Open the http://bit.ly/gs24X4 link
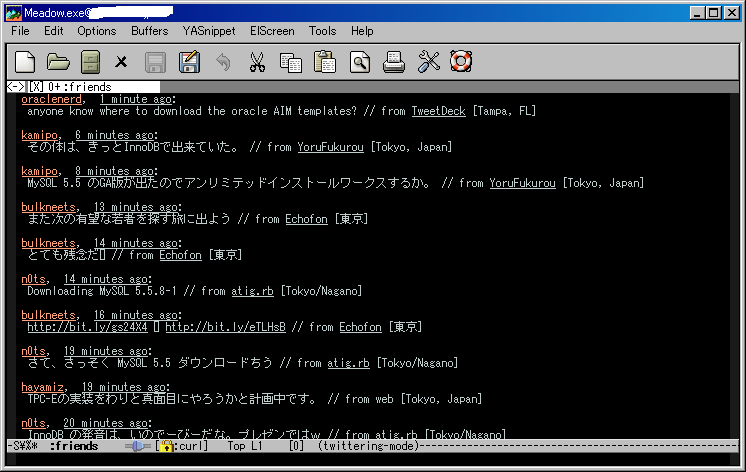The image size is (746, 472). [87, 327]
